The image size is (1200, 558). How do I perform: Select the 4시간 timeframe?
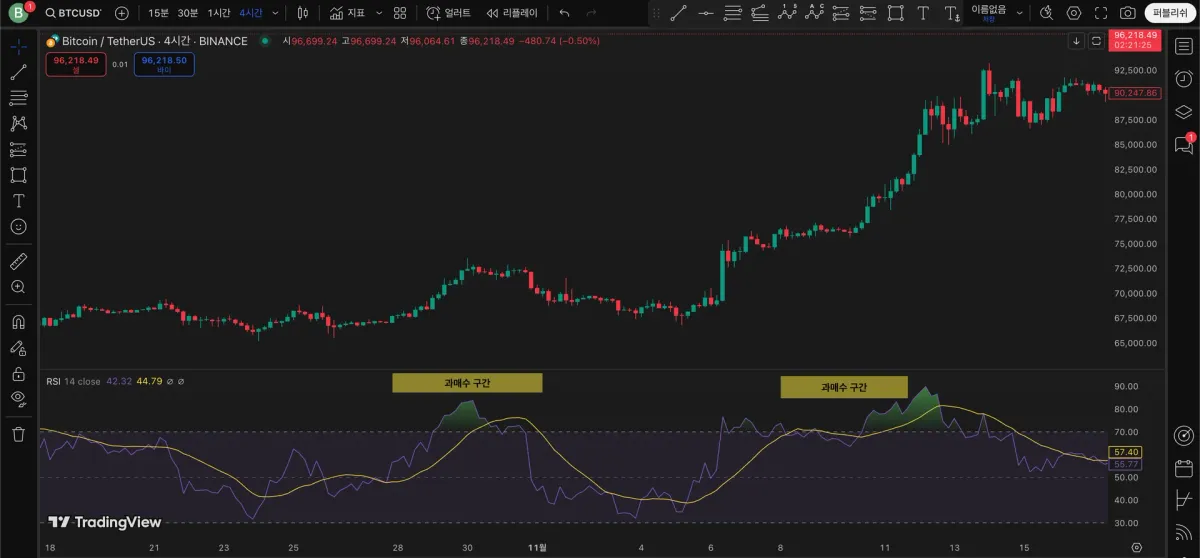point(251,14)
